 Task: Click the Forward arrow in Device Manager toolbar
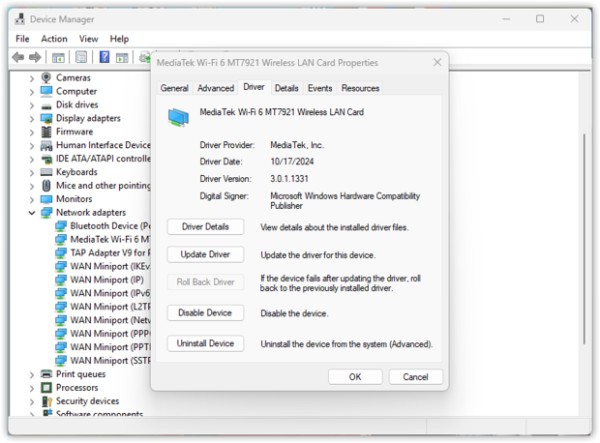(35, 58)
